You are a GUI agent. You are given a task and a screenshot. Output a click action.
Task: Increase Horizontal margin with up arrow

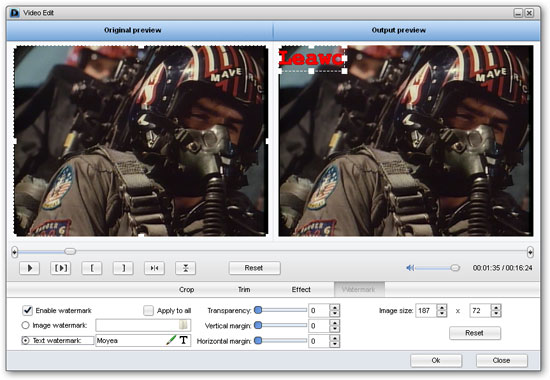[x=335, y=338]
